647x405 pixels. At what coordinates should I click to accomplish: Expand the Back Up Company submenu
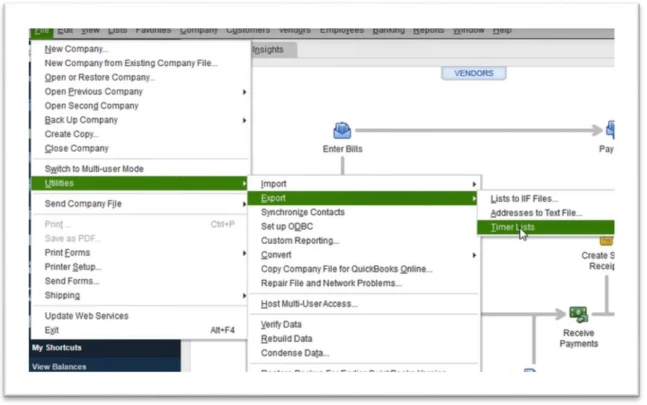point(81,120)
